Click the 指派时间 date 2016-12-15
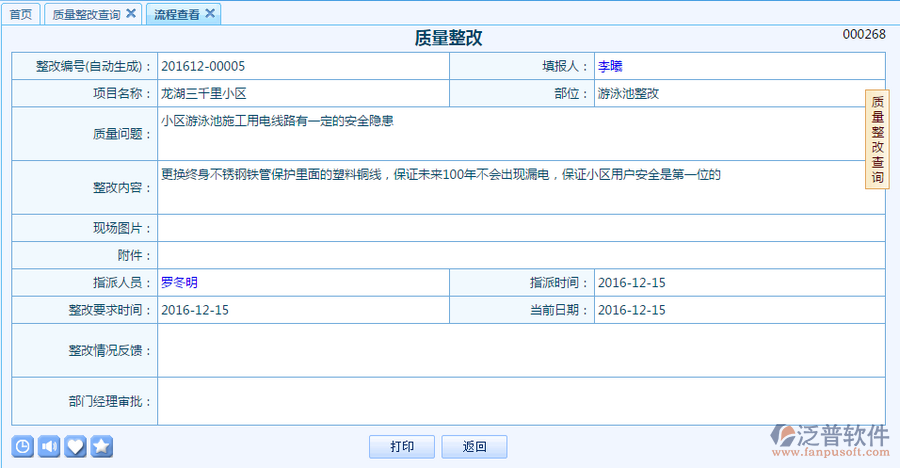The height and width of the screenshot is (468, 900). click(x=632, y=283)
